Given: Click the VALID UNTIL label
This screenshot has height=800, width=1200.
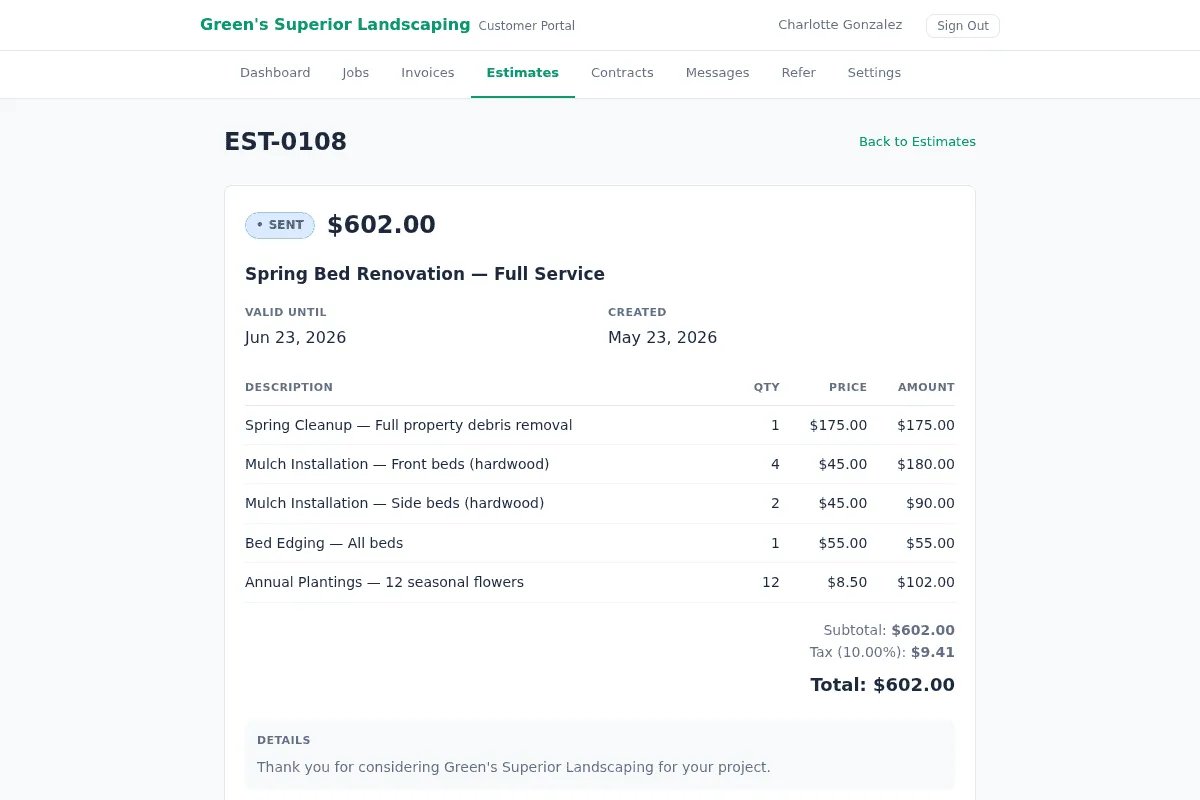Looking at the screenshot, I should click(286, 312).
